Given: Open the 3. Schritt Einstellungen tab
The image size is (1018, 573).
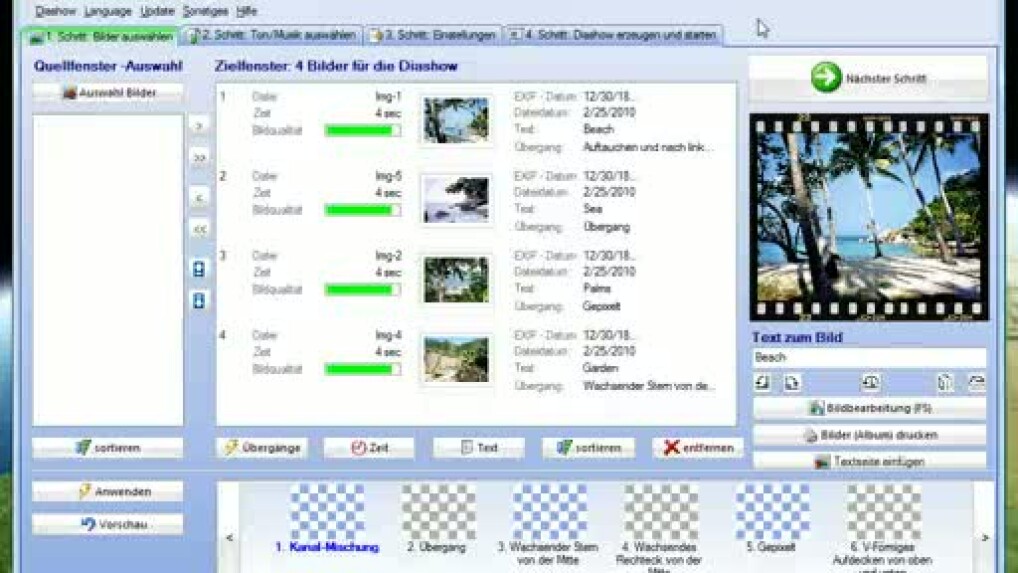Looking at the screenshot, I should click(433, 35).
